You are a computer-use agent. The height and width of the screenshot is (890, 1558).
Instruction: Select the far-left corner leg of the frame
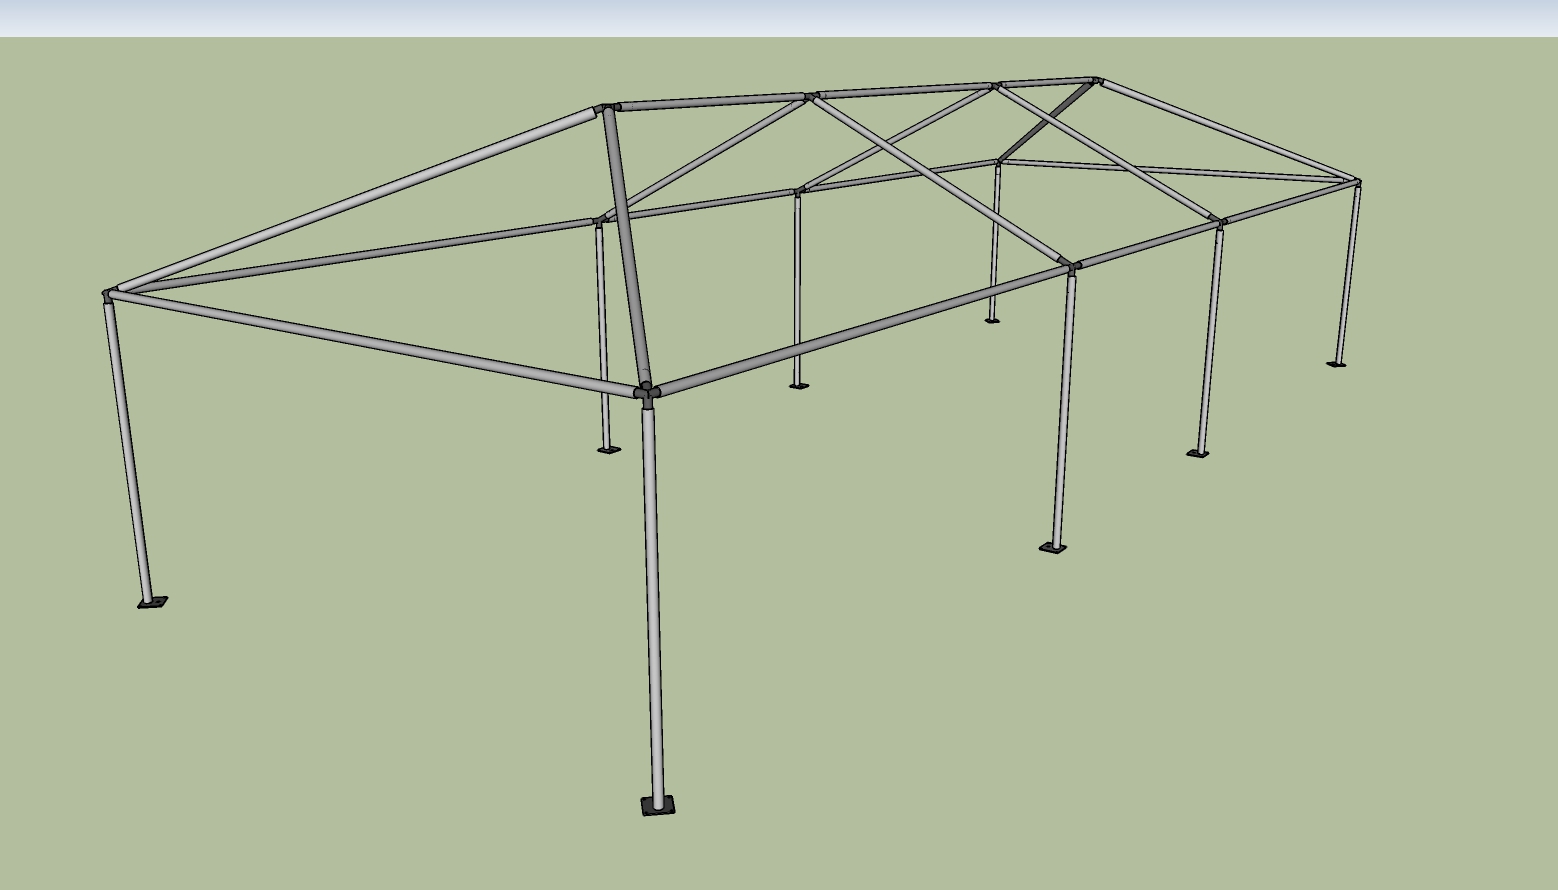(x=130, y=450)
